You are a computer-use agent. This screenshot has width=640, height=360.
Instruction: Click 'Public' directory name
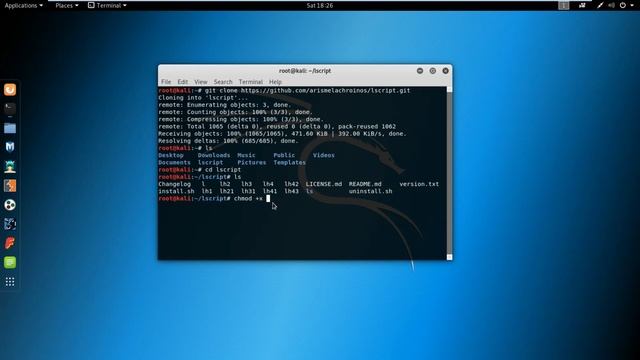[284, 155]
